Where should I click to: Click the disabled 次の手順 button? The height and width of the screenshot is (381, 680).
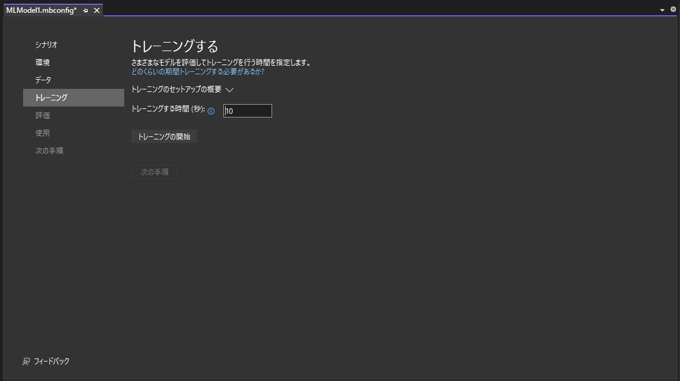click(154, 172)
